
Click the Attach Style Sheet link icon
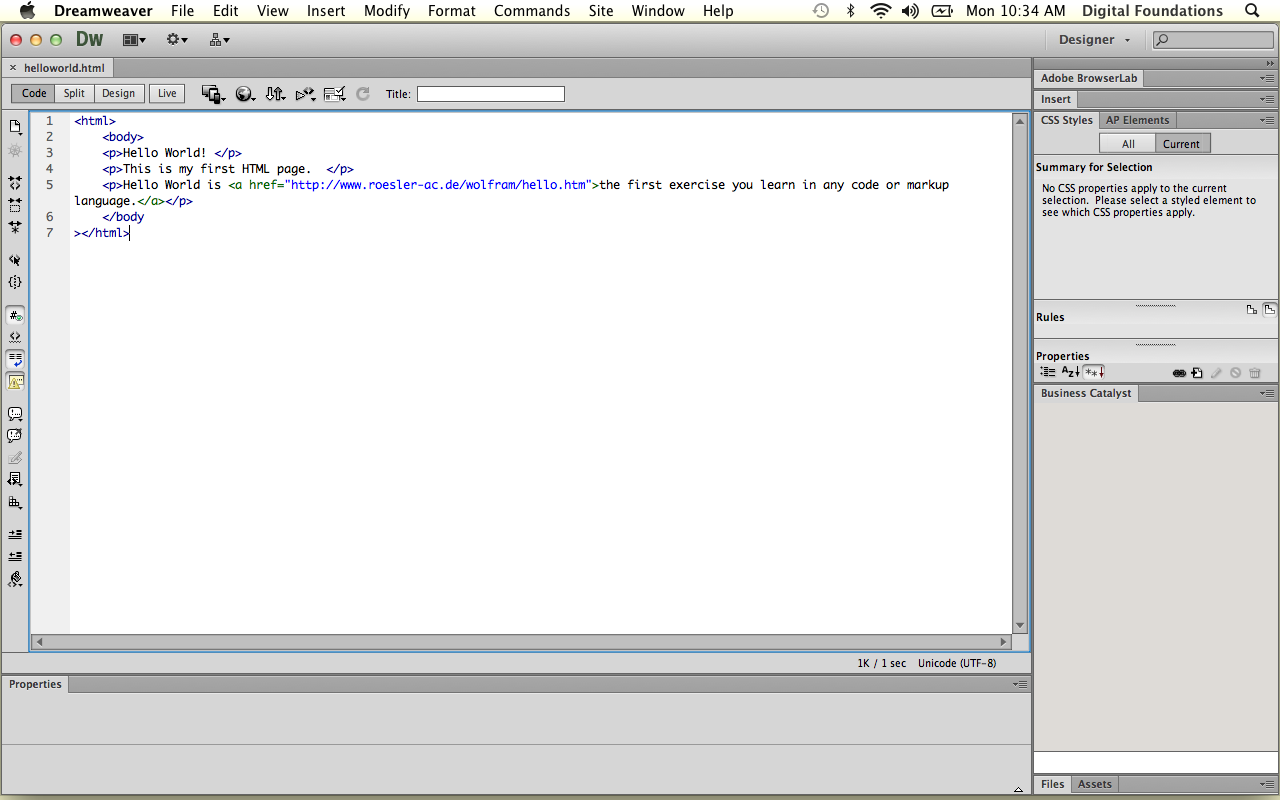1179,373
